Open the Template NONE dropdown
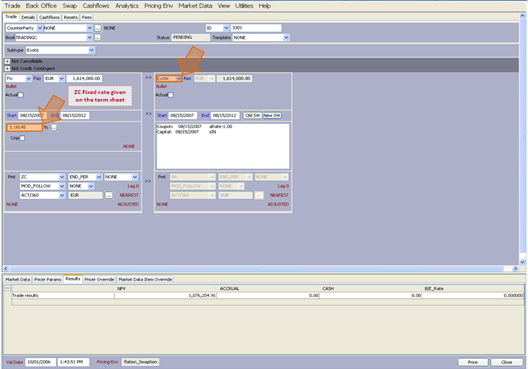The width and height of the screenshot is (528, 369). coord(286,37)
